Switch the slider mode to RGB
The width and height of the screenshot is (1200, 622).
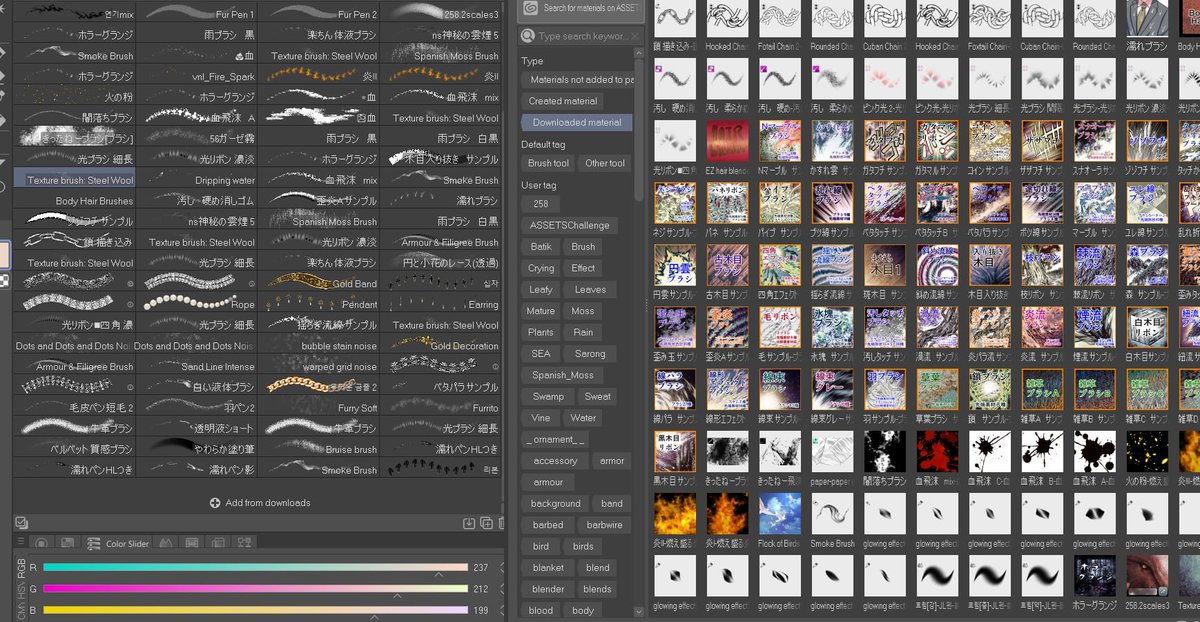coord(21,568)
